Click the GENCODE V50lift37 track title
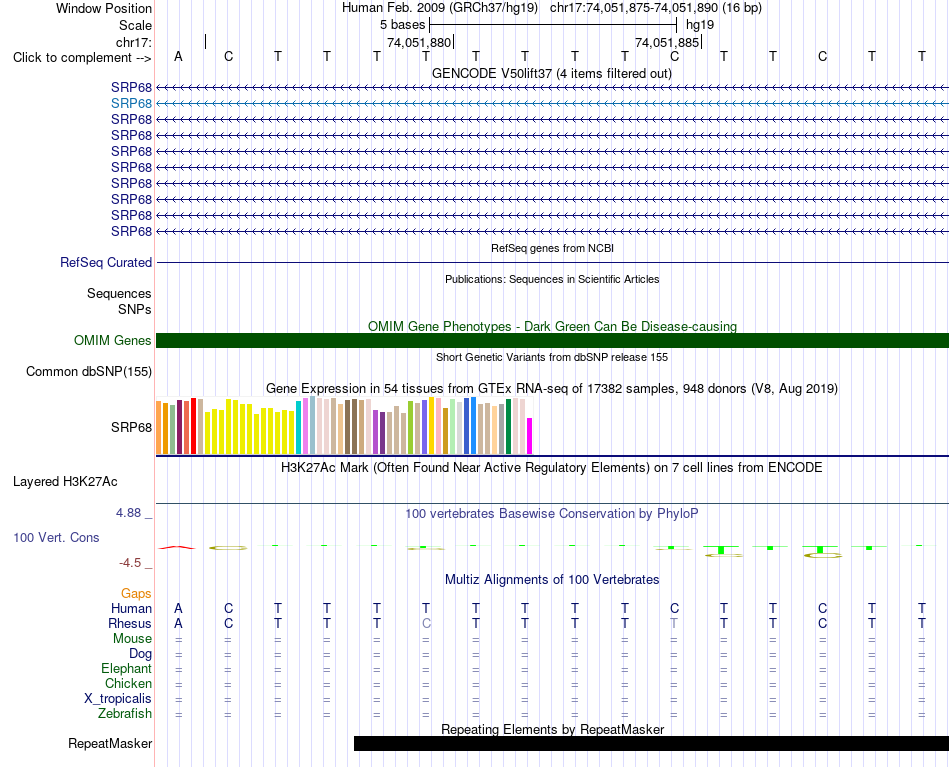 click(x=551, y=73)
